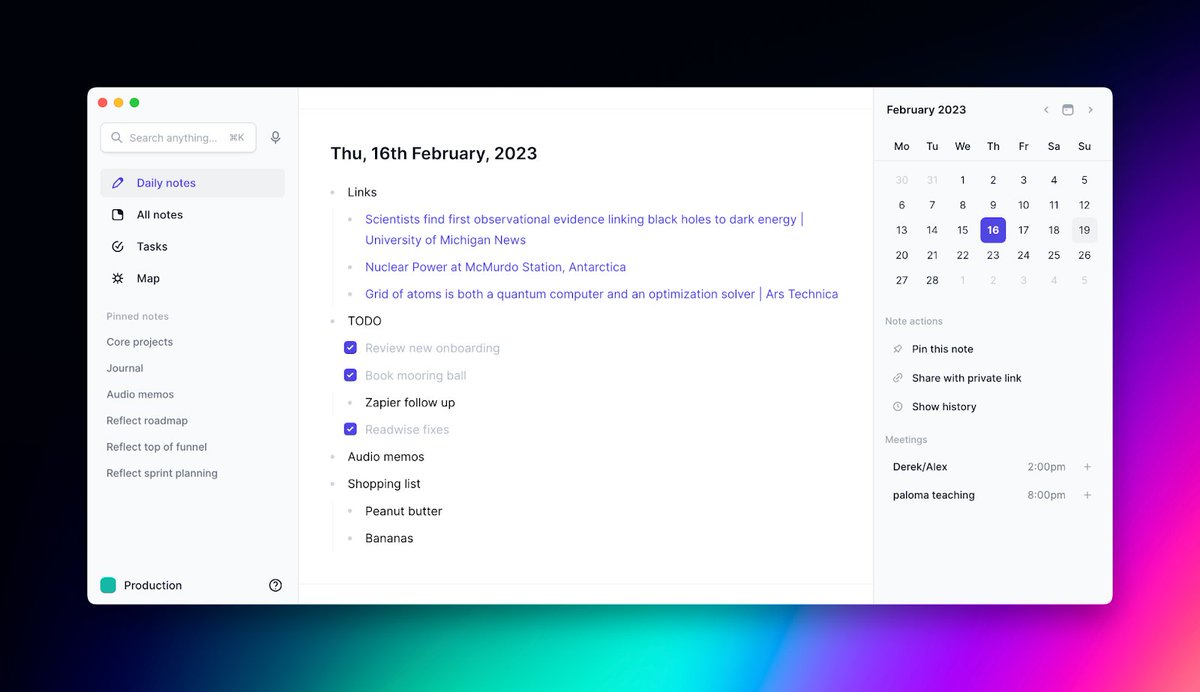Click the Peanut butter item

point(404,511)
